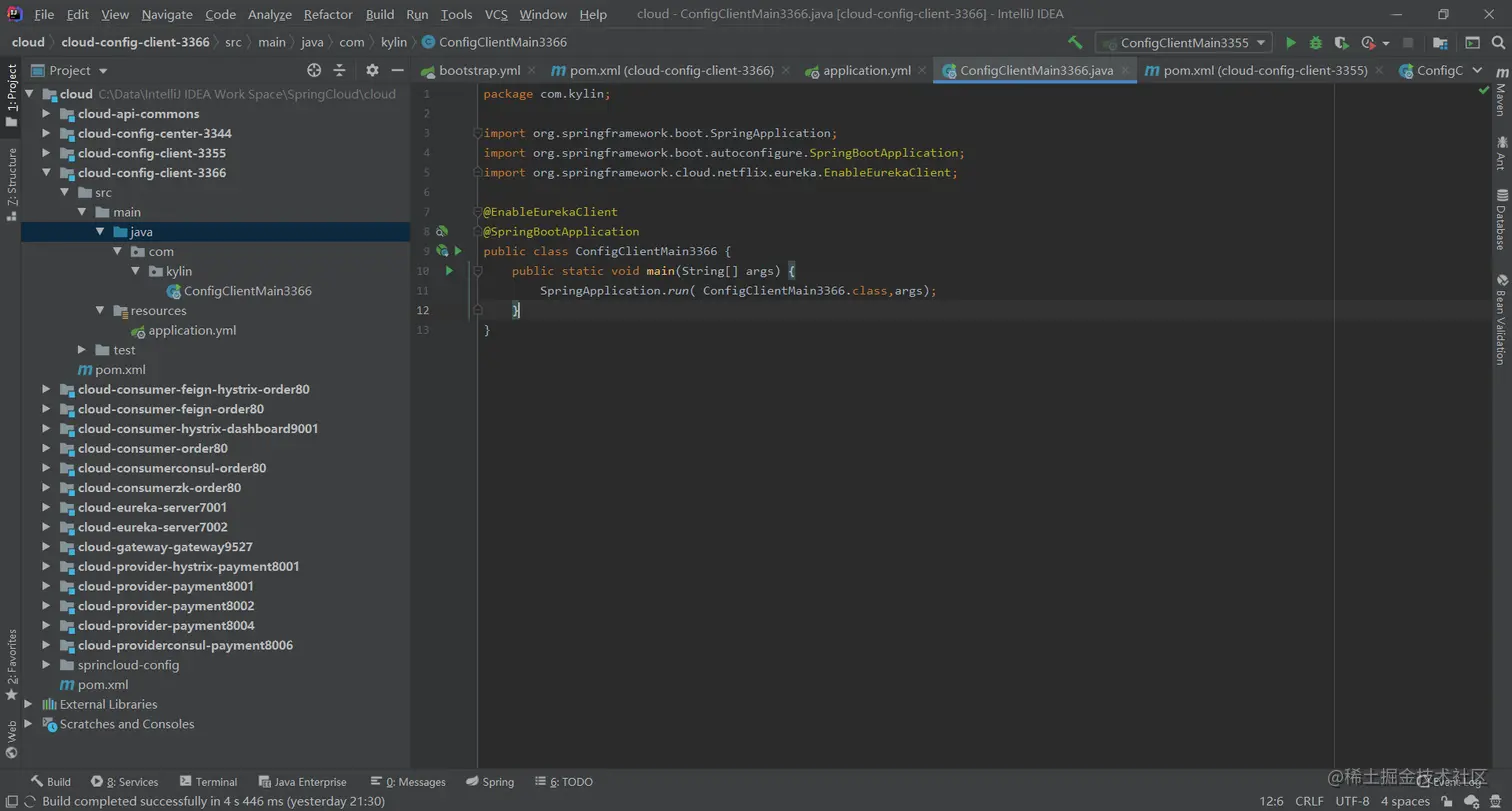The width and height of the screenshot is (1512, 811).
Task: Click the Profiler run icon in toolbar
Action: (1368, 43)
